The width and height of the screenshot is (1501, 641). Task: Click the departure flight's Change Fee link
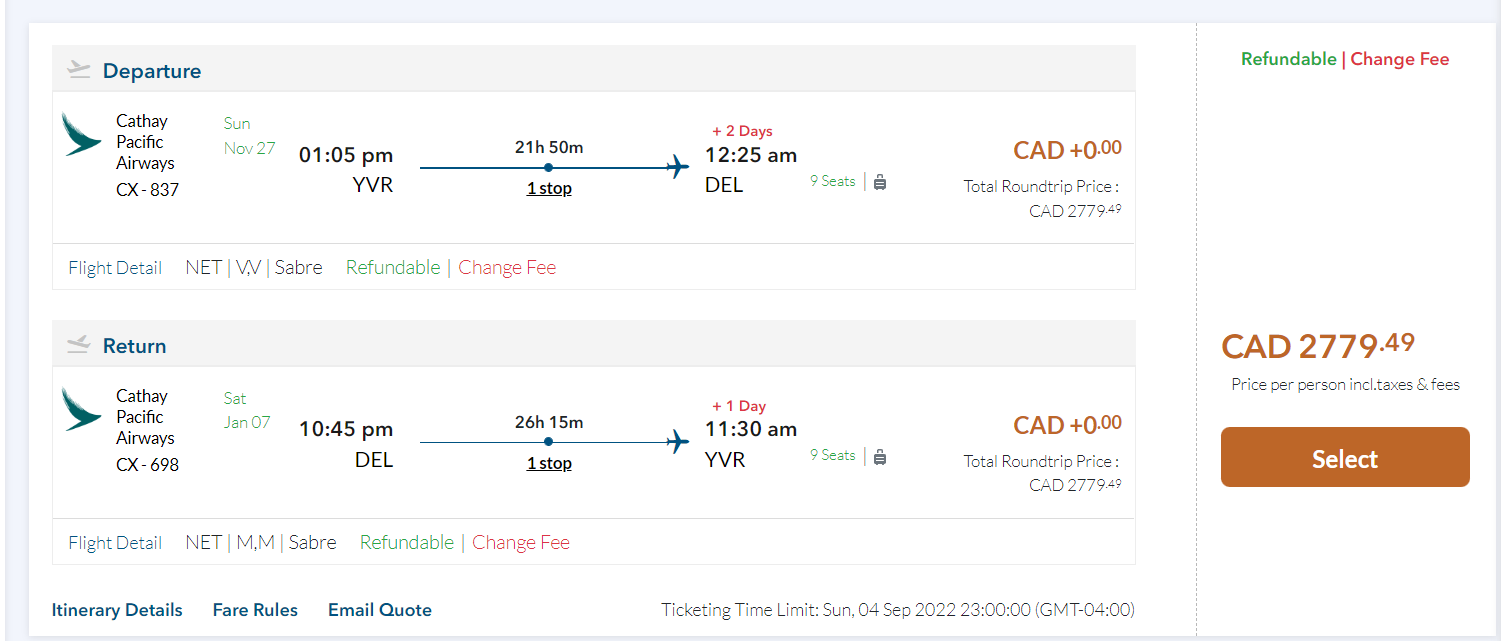507,268
